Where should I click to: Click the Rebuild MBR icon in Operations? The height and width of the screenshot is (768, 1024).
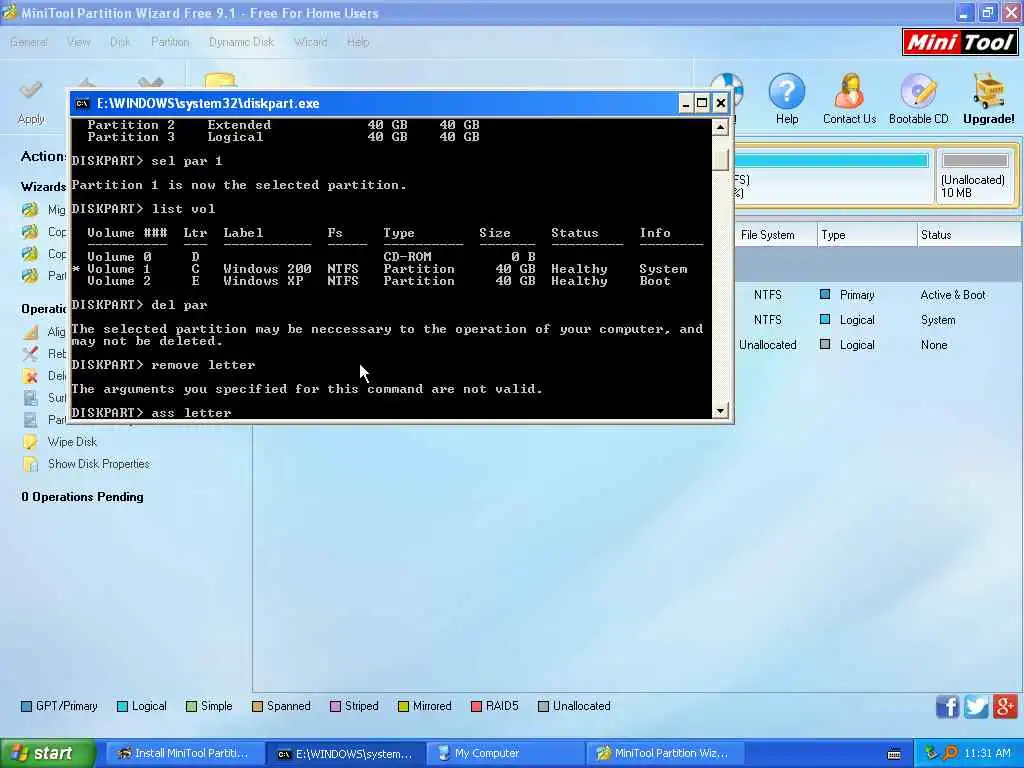[30, 354]
